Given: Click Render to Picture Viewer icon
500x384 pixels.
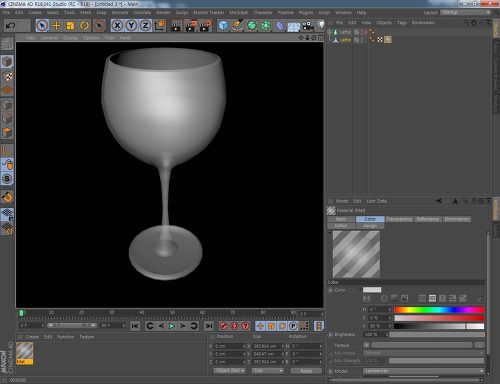Looking at the screenshot, I should click(191, 26).
